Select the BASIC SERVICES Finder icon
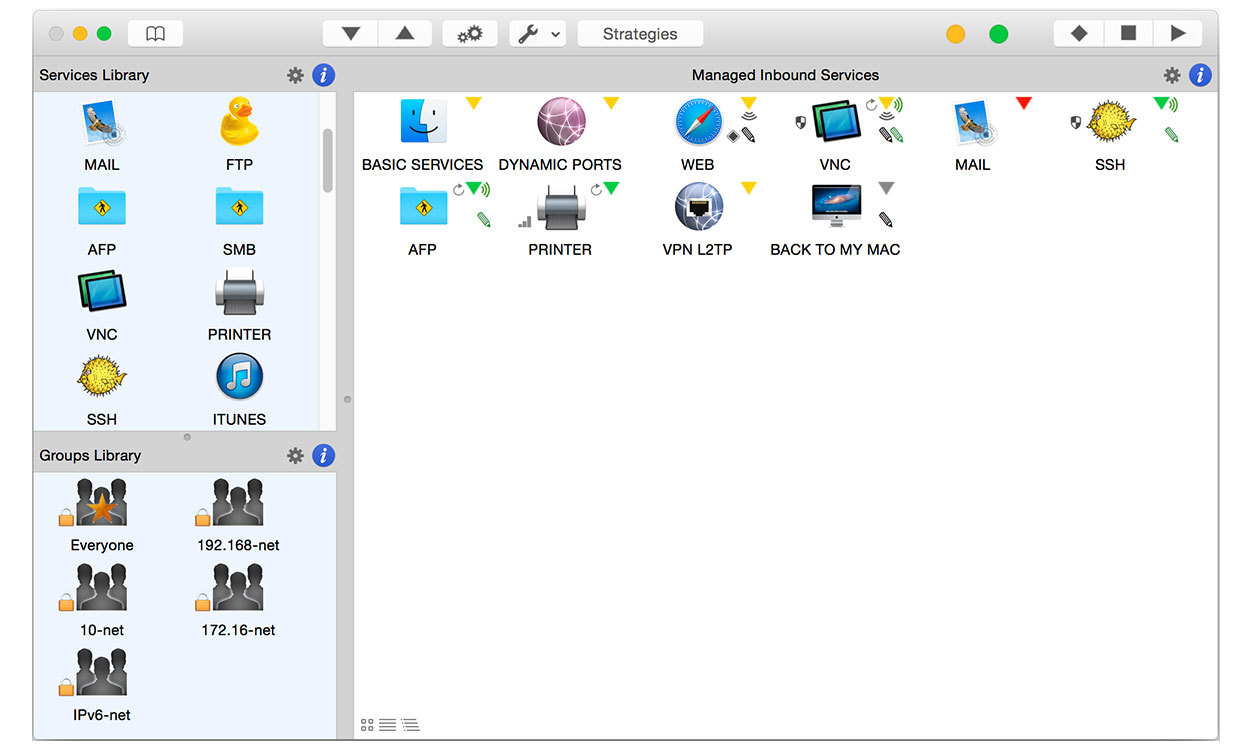Screen dimensions: 1250x756 pyautogui.click(x=423, y=122)
